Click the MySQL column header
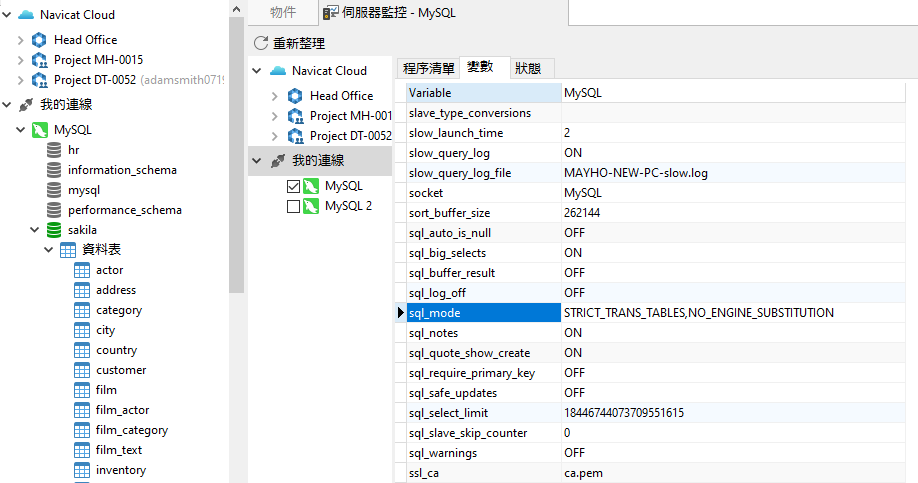The height and width of the screenshot is (483, 918). 733,93
